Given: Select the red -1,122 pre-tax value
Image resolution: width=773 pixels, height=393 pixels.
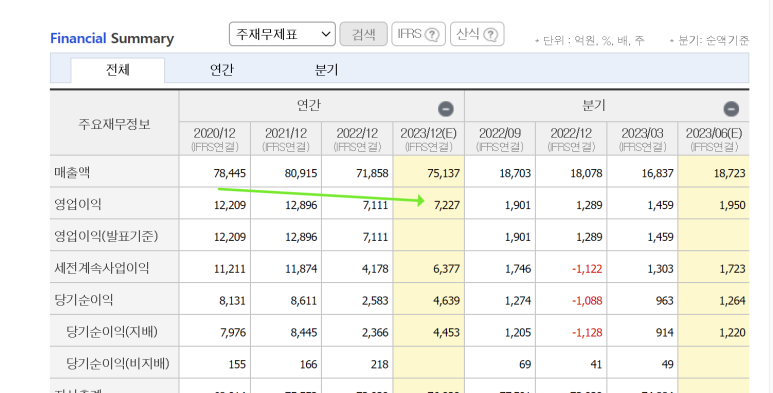Looking at the screenshot, I should (587, 269).
